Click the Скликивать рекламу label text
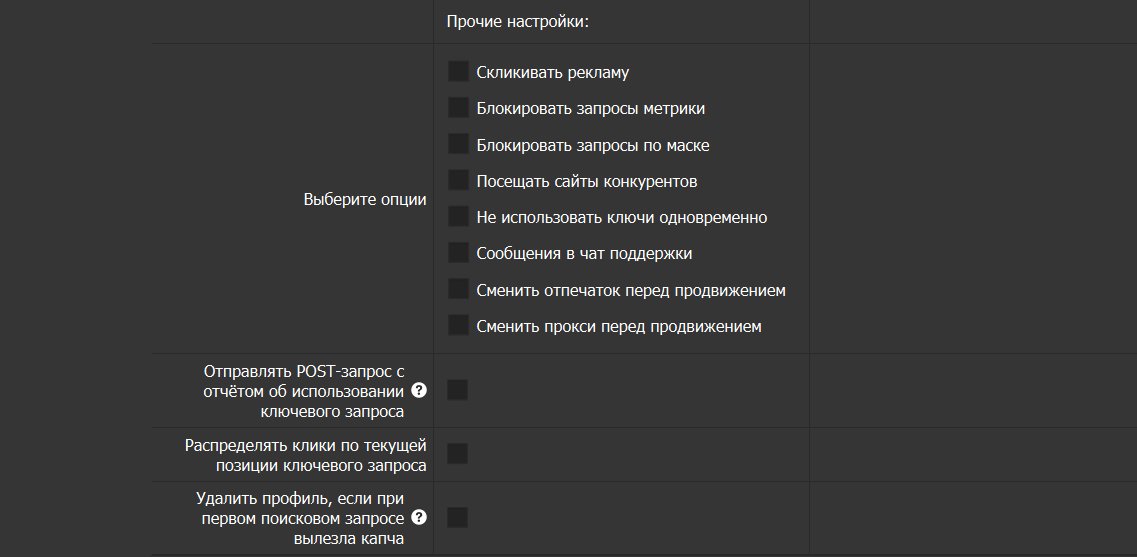The image size is (1137, 557). tap(552, 73)
